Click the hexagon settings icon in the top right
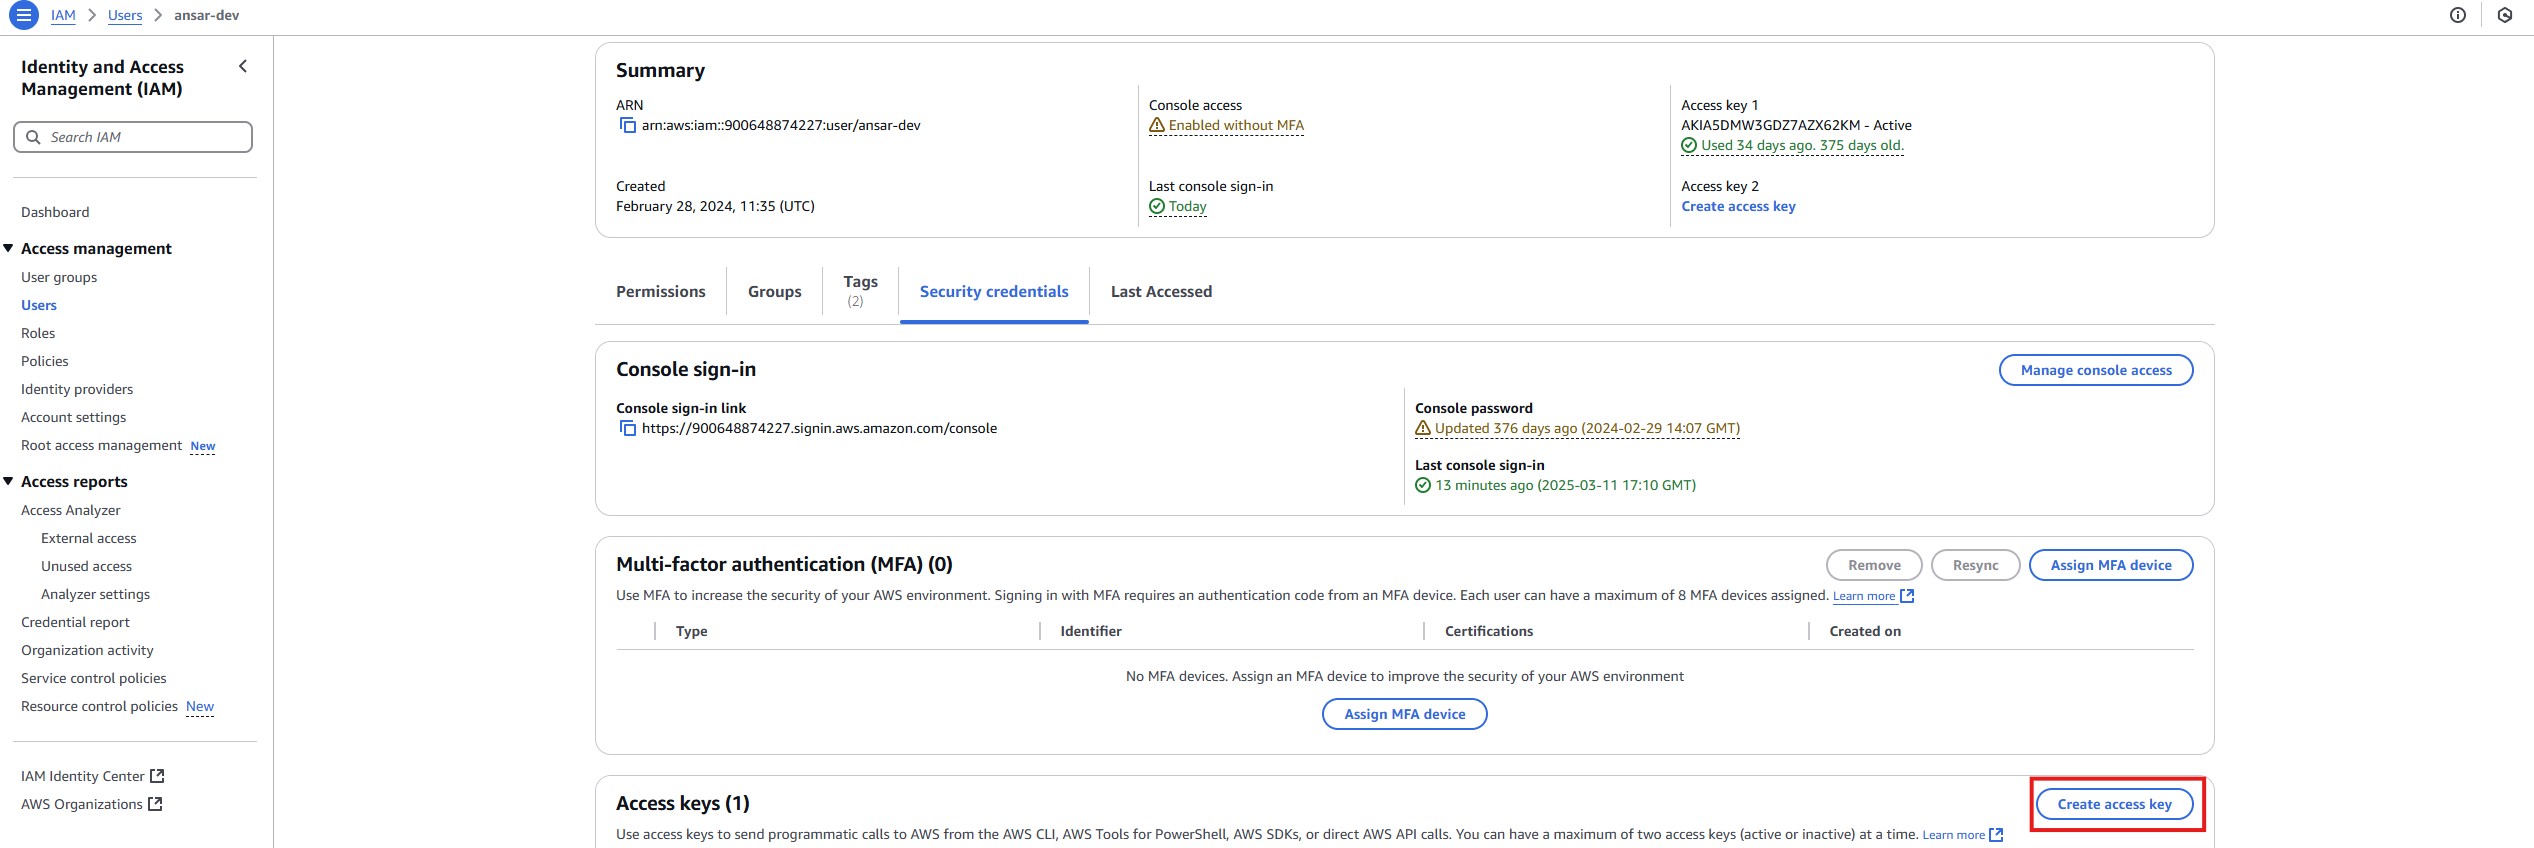The height and width of the screenshot is (848, 2534). coord(2505,15)
